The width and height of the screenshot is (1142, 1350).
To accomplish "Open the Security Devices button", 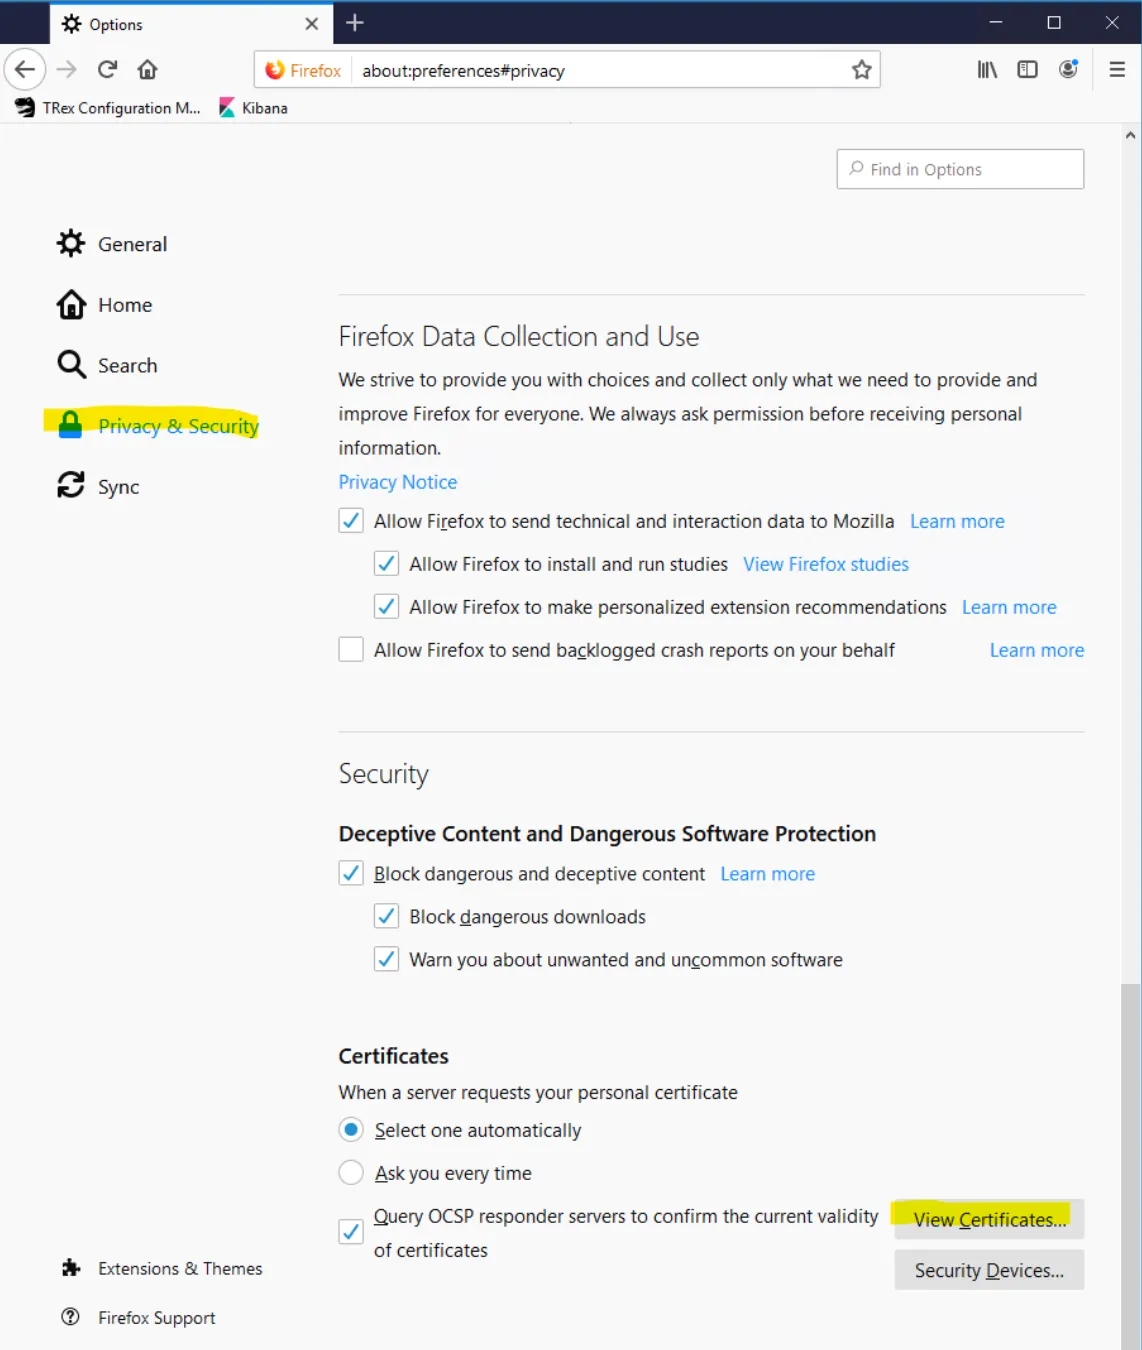I will click(989, 1270).
